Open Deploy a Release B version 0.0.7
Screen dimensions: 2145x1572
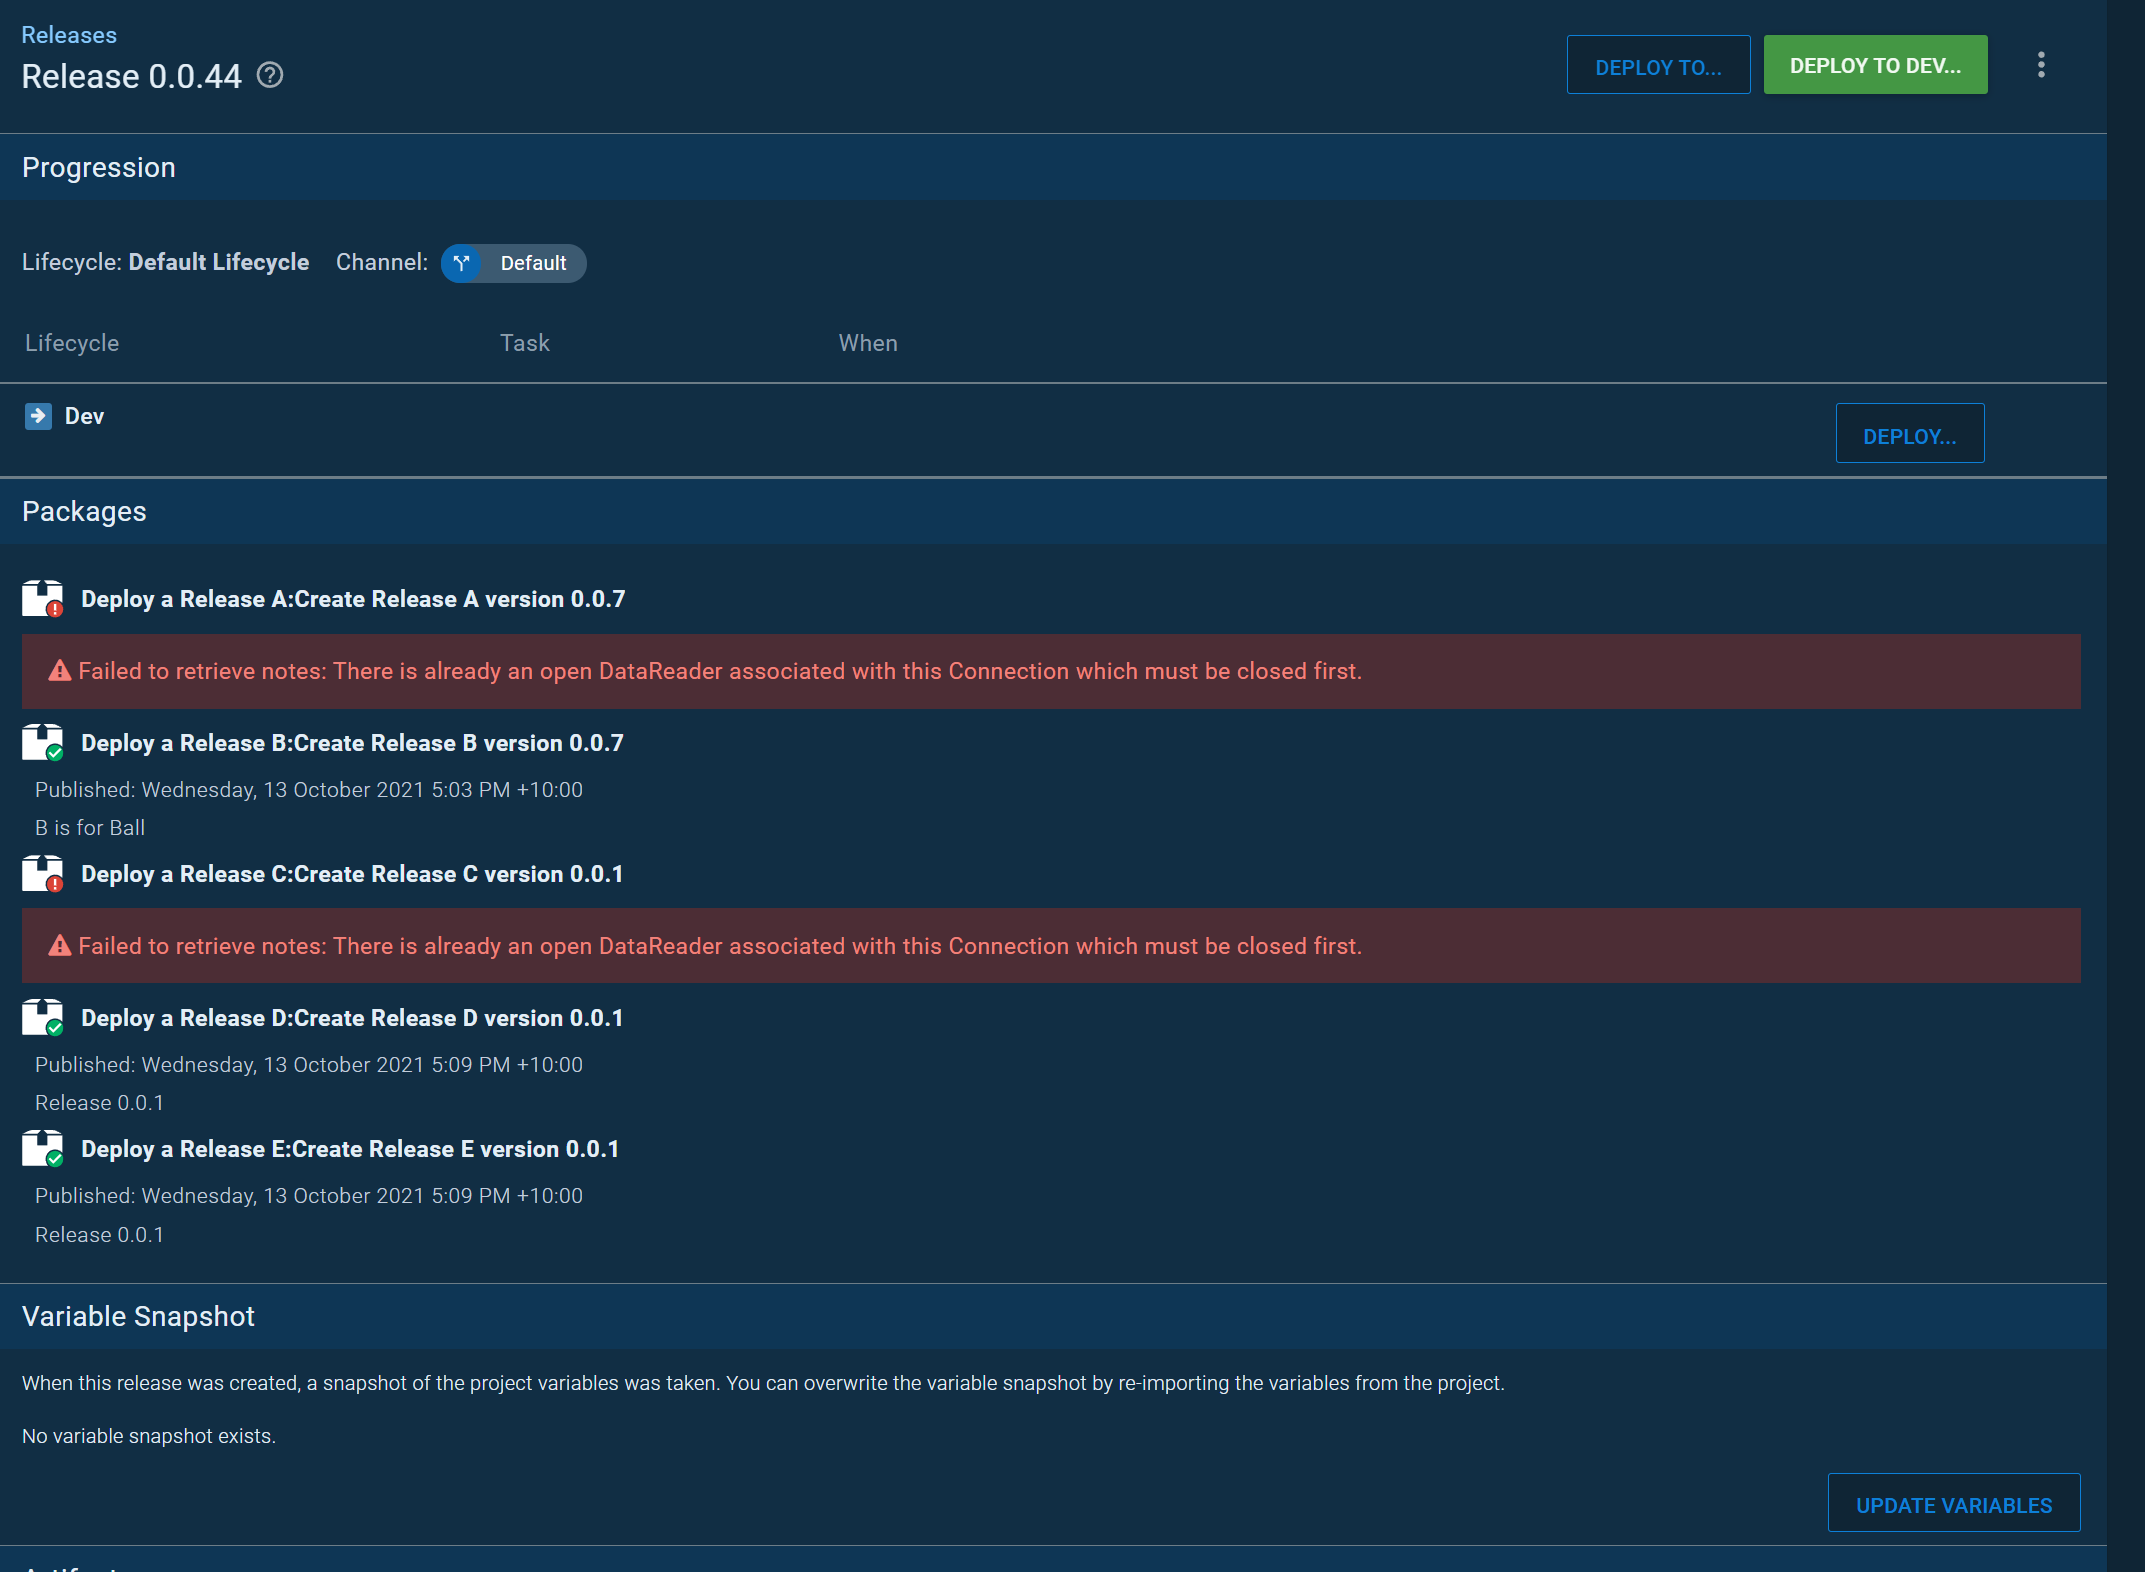point(351,742)
